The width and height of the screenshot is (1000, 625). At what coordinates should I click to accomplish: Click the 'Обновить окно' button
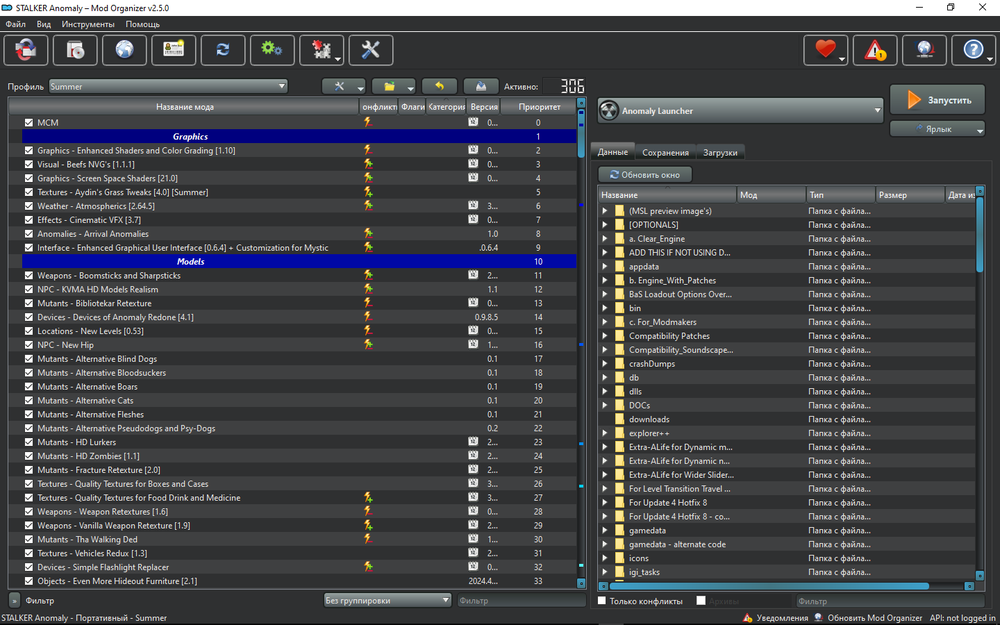[645, 174]
